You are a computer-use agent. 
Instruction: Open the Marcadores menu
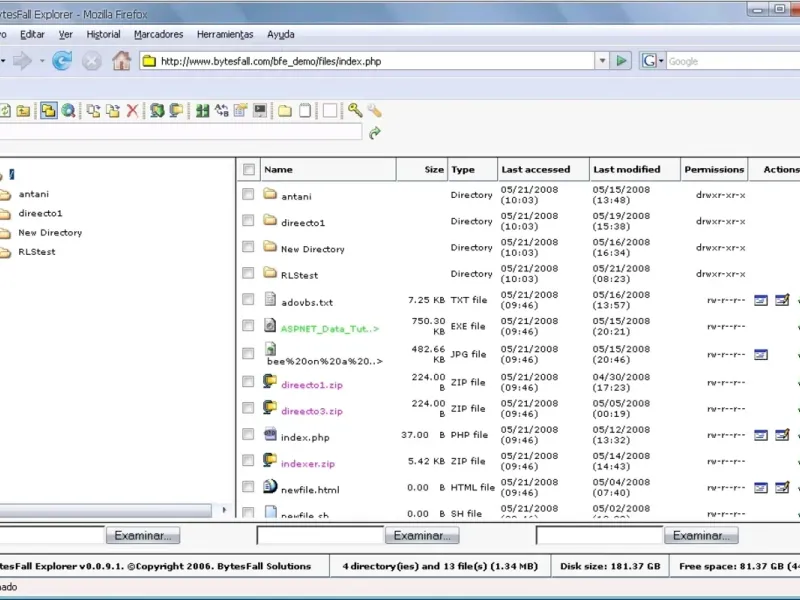[158, 34]
